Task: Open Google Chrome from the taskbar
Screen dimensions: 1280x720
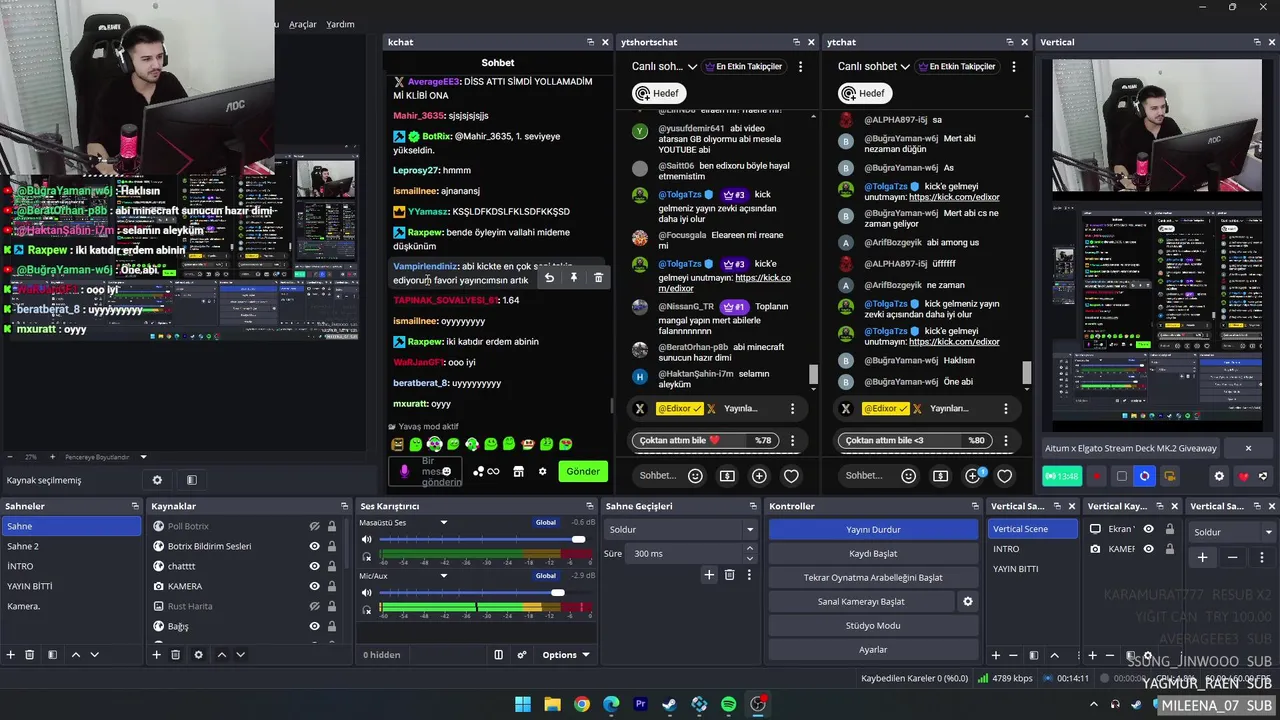Action: (x=582, y=704)
